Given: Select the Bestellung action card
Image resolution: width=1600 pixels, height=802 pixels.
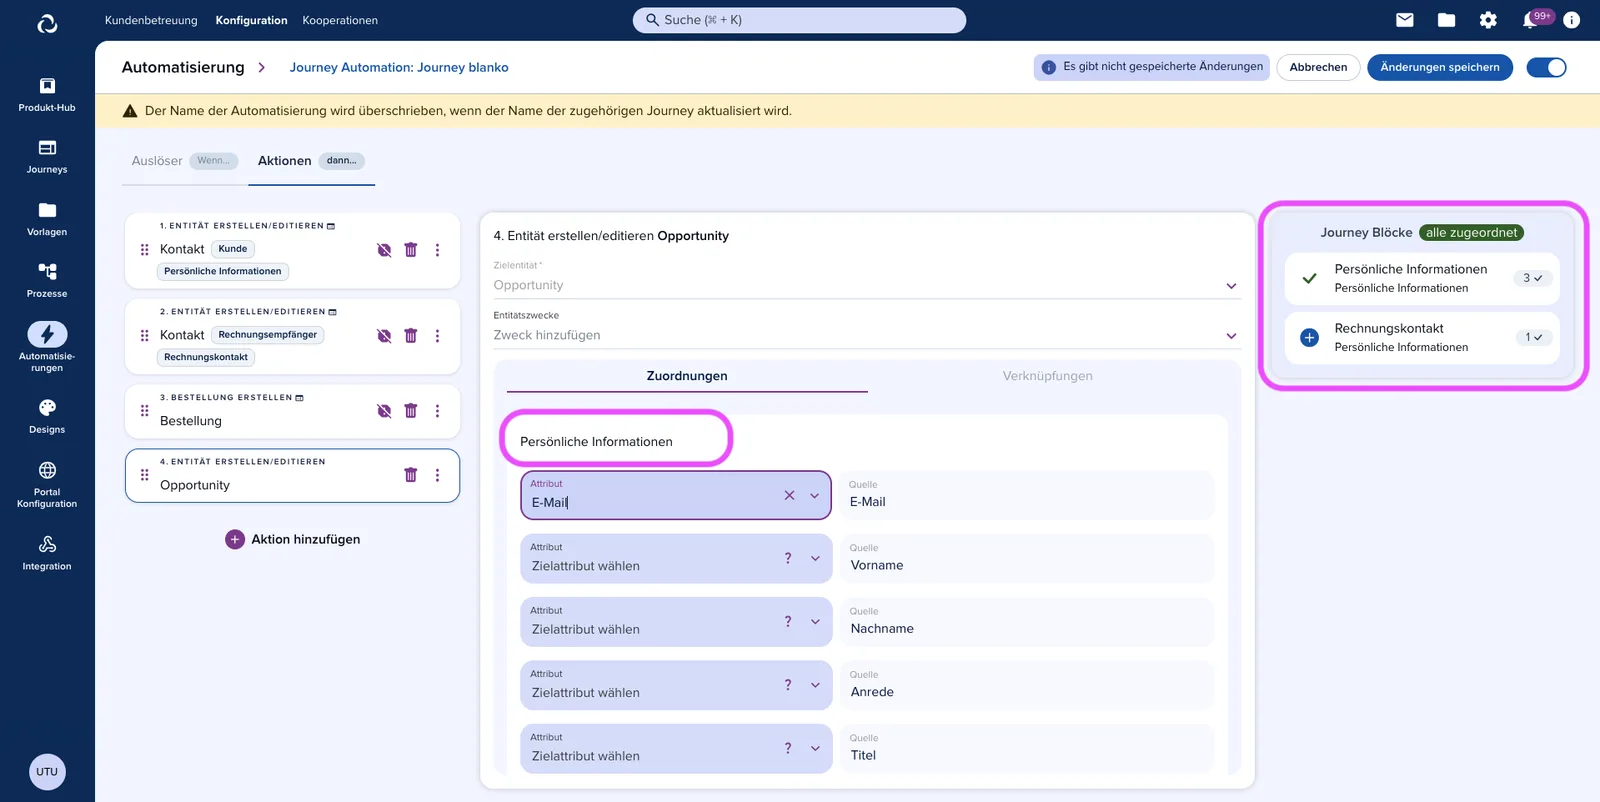Looking at the screenshot, I should pyautogui.click(x=292, y=411).
